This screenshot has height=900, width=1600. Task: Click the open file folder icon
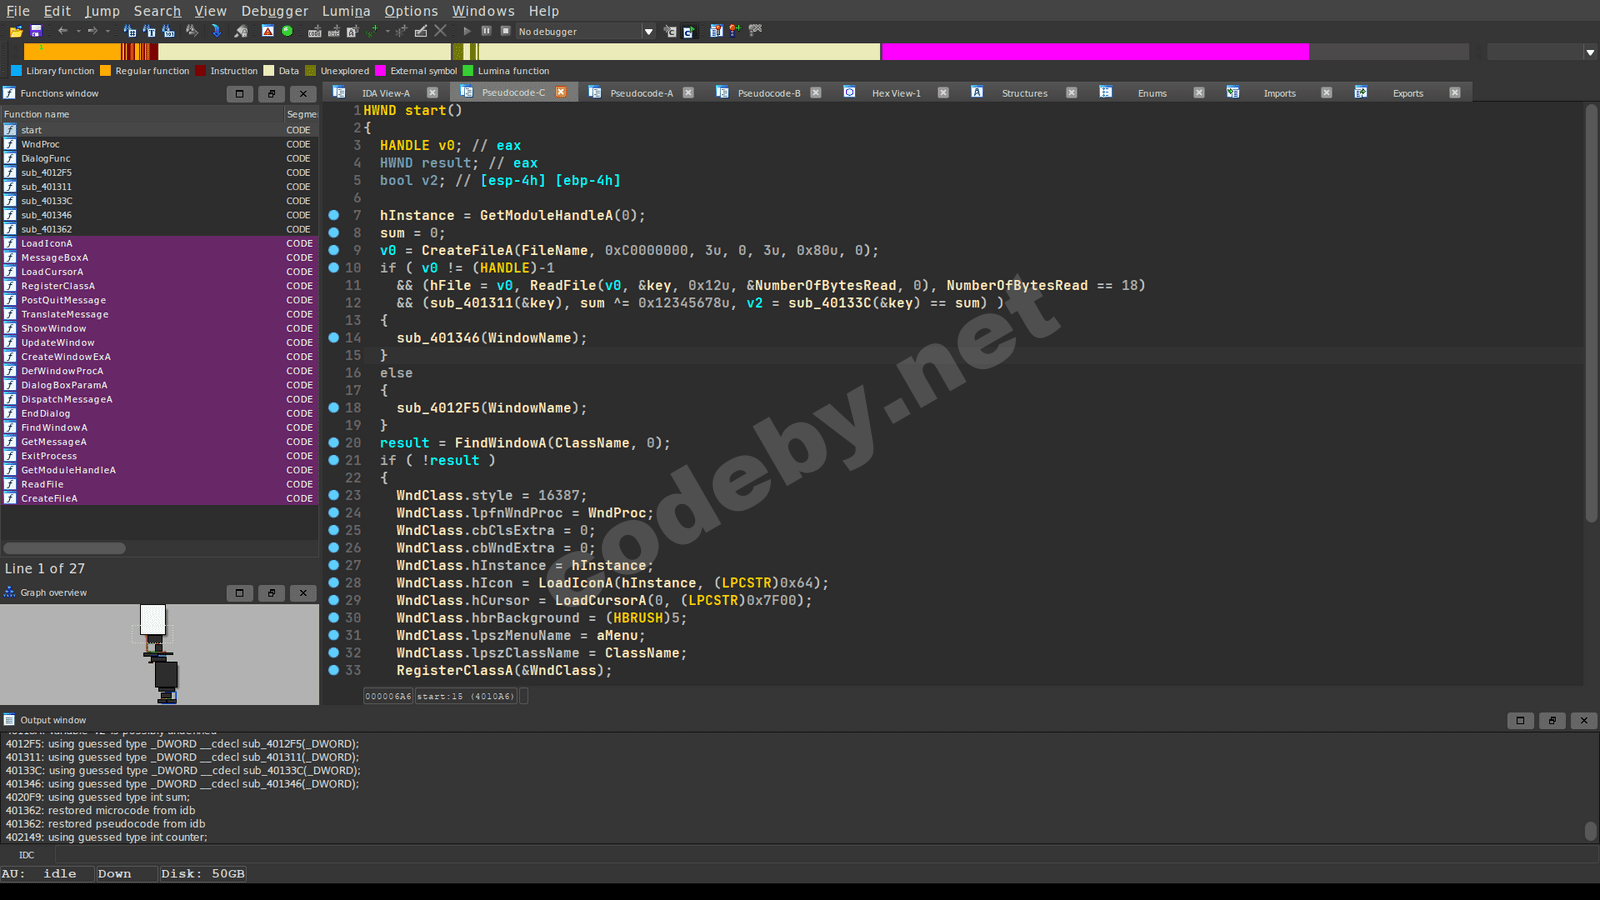[x=16, y=31]
